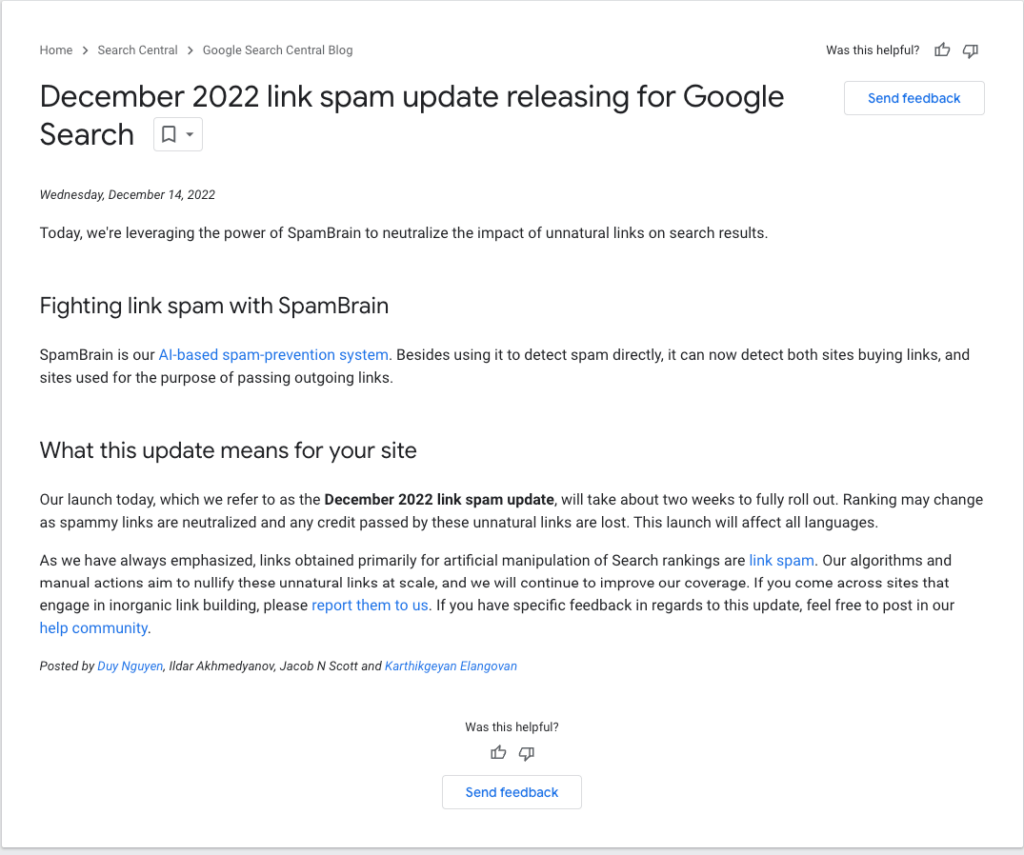This screenshot has height=855, width=1024.
Task: Select the bookmark icon beside the article title
Action: pos(169,133)
